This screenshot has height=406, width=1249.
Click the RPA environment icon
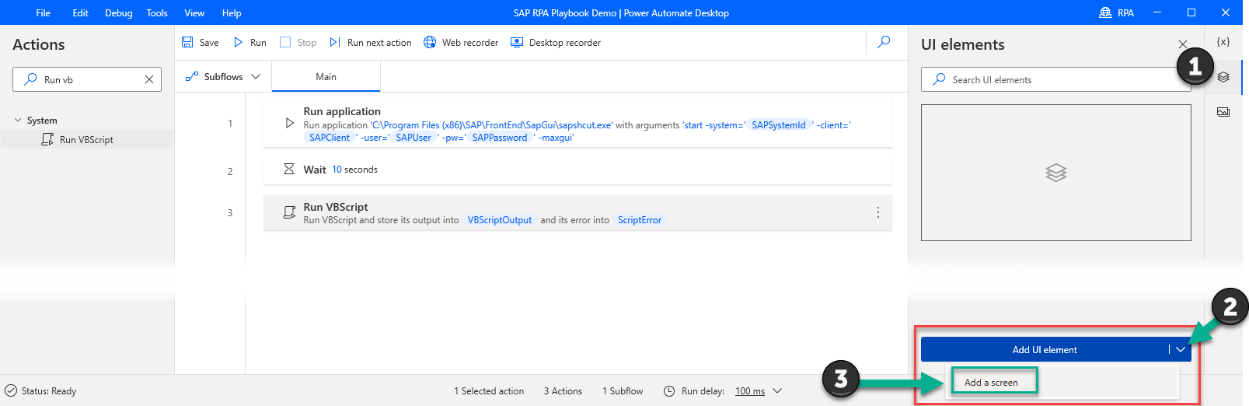[x=1104, y=13]
